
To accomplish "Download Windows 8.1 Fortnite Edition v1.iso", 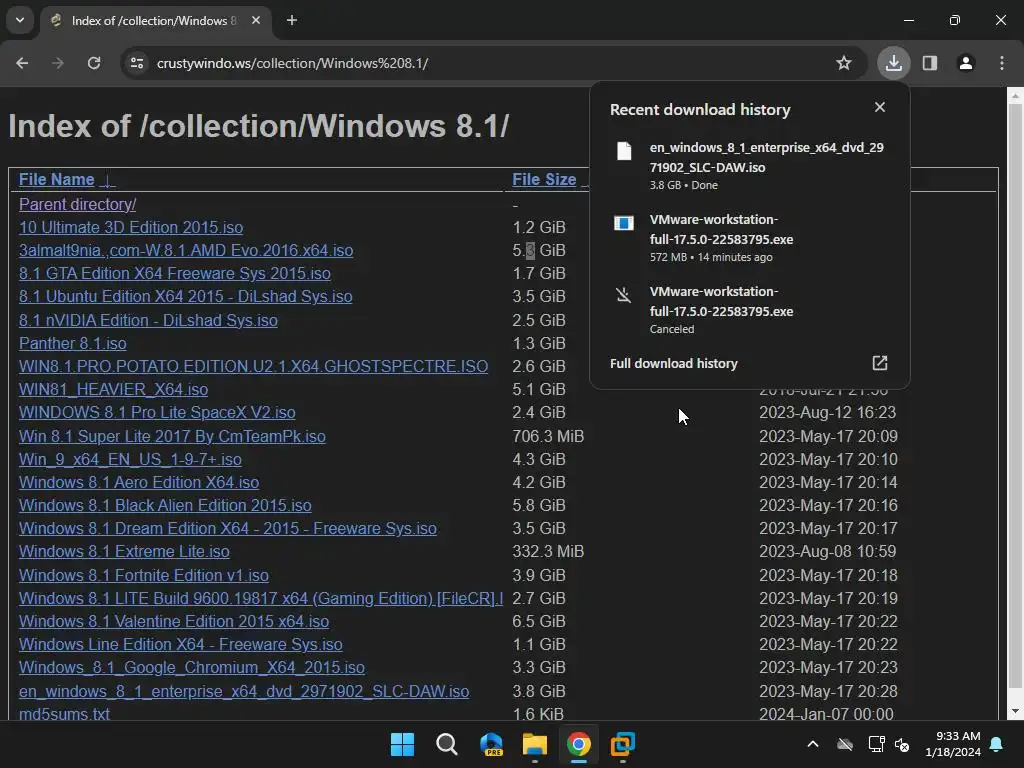I will tap(144, 575).
